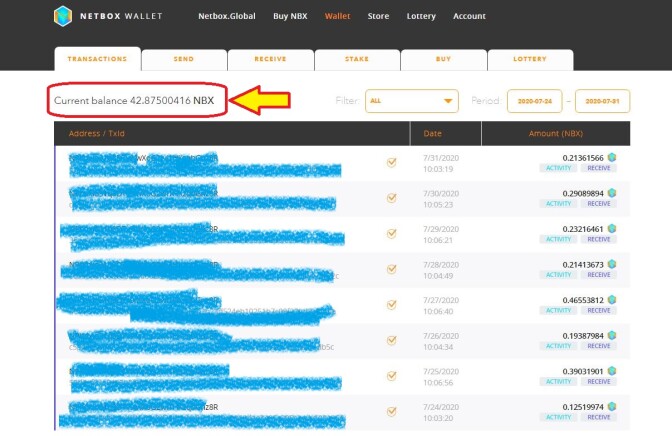Click confirmed checkmark icon for 7/30/2020 transaction
The width and height of the screenshot is (672, 436).
391,198
